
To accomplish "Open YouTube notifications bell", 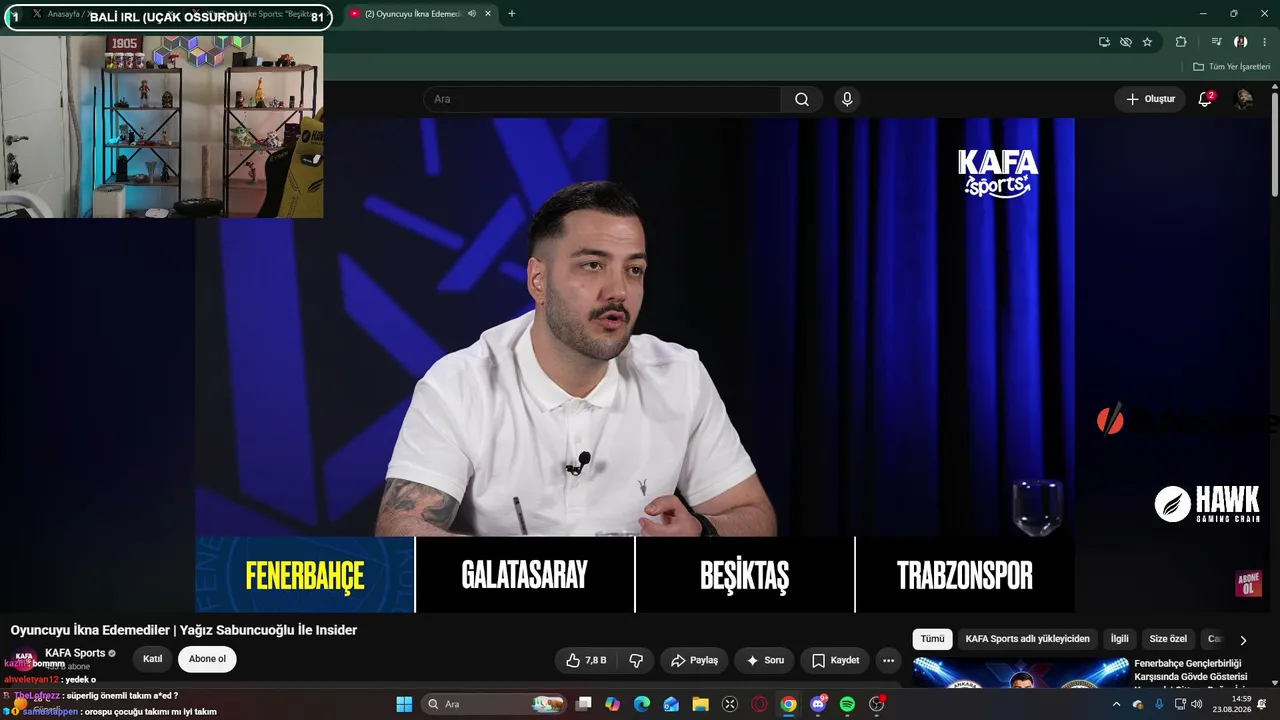I will (x=1205, y=99).
